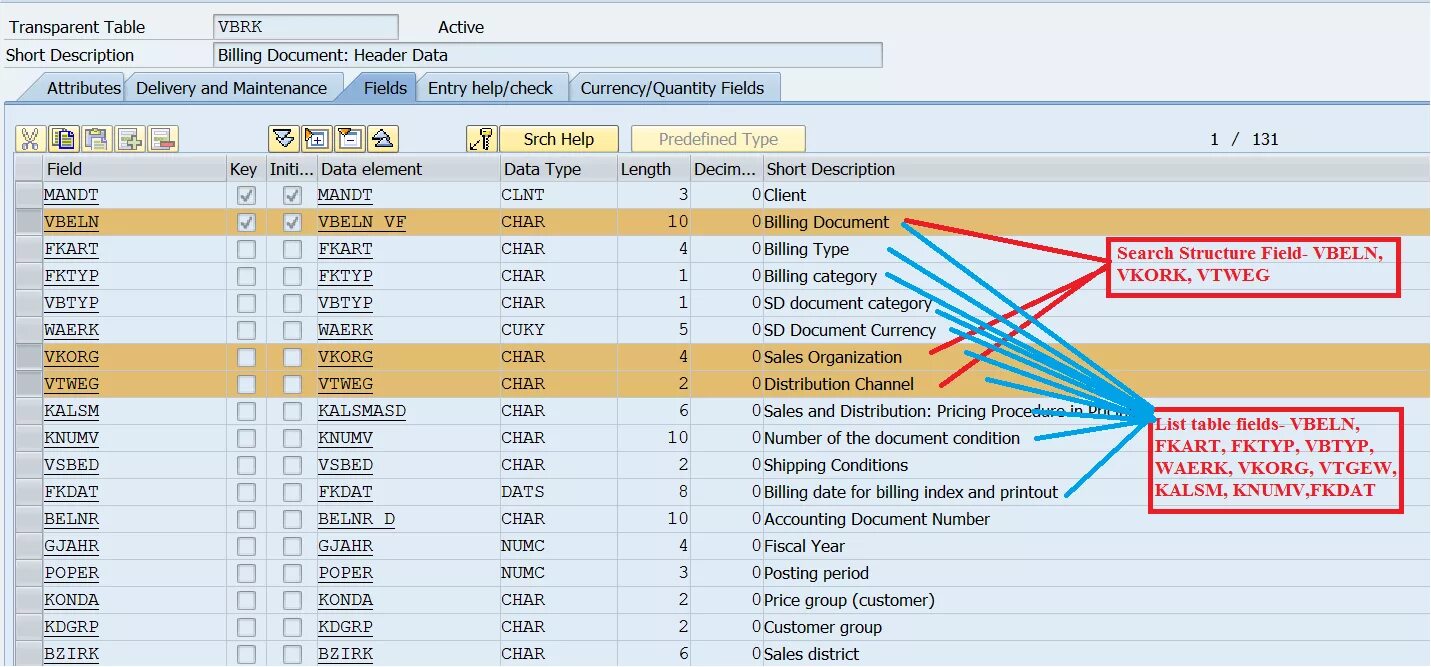
Task: Click the key-shaped search help assignment icon
Action: tap(483, 138)
